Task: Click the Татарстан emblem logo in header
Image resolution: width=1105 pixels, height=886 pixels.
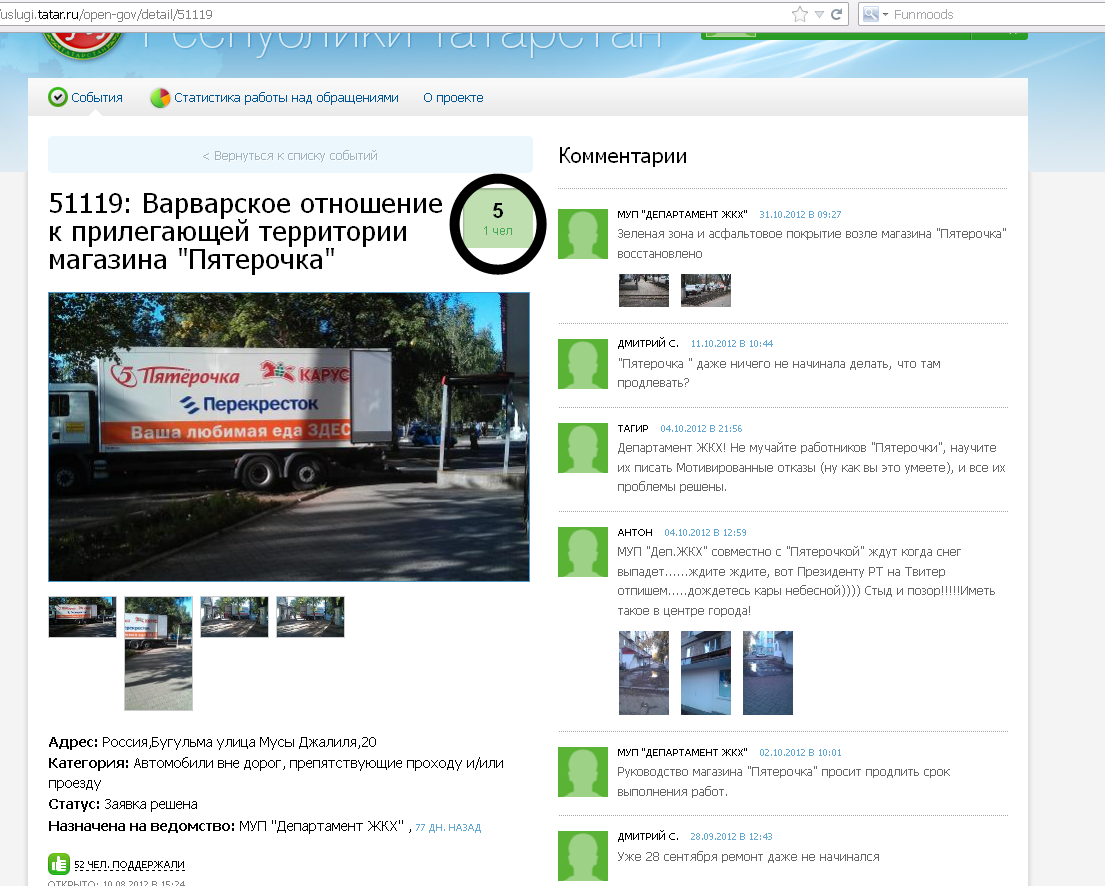Action: (x=83, y=45)
